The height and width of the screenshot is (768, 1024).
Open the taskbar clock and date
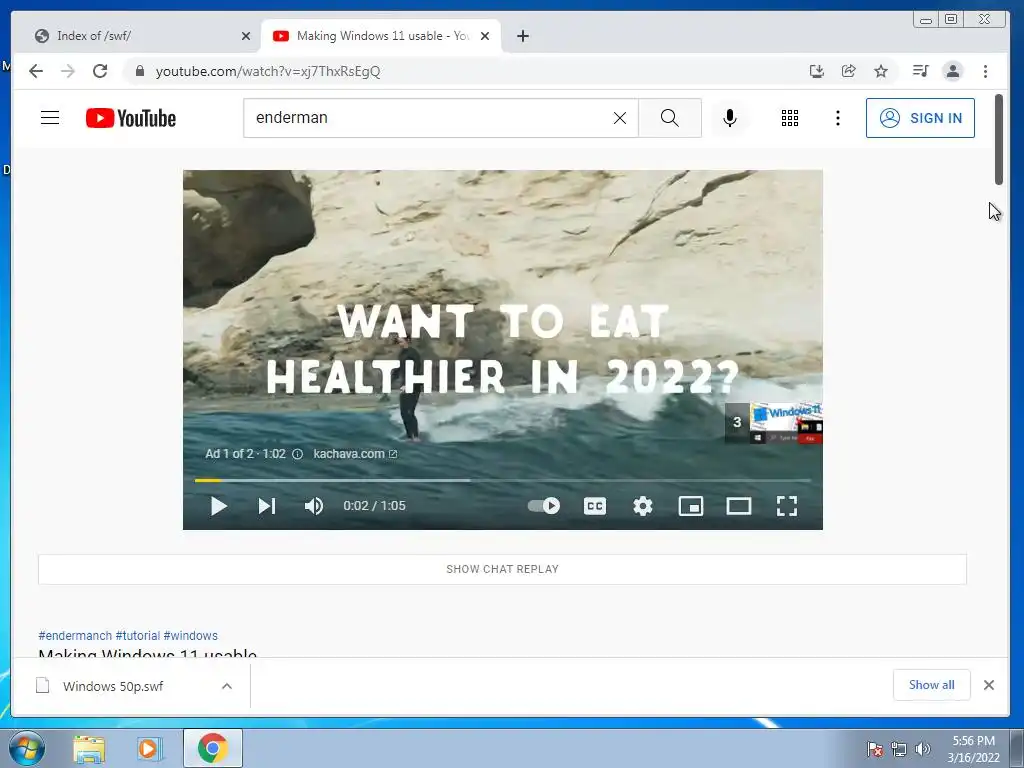click(973, 749)
